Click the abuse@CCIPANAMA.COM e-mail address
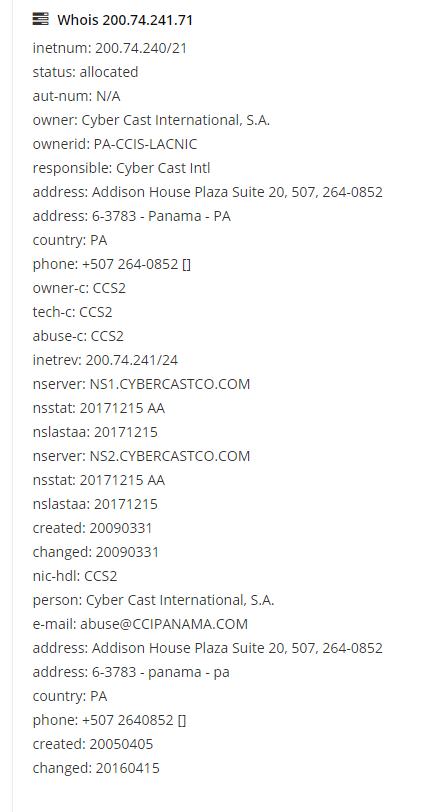Screen dimensions: 429x812 [x=164, y=624]
